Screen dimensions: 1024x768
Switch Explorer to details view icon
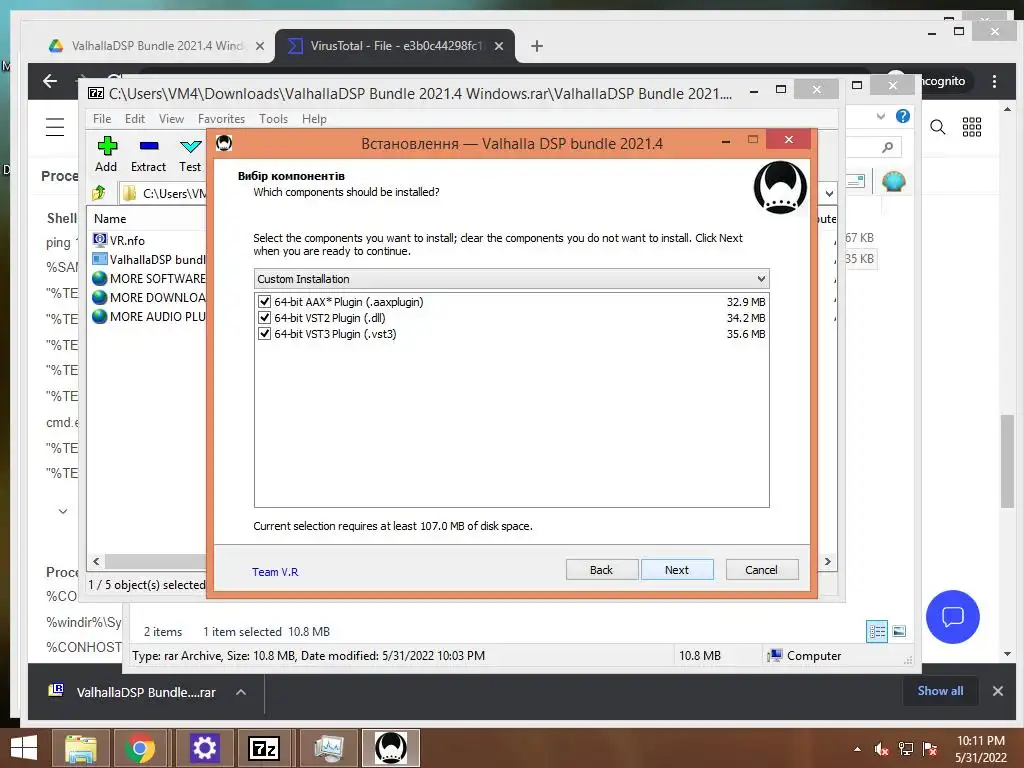[877, 631]
